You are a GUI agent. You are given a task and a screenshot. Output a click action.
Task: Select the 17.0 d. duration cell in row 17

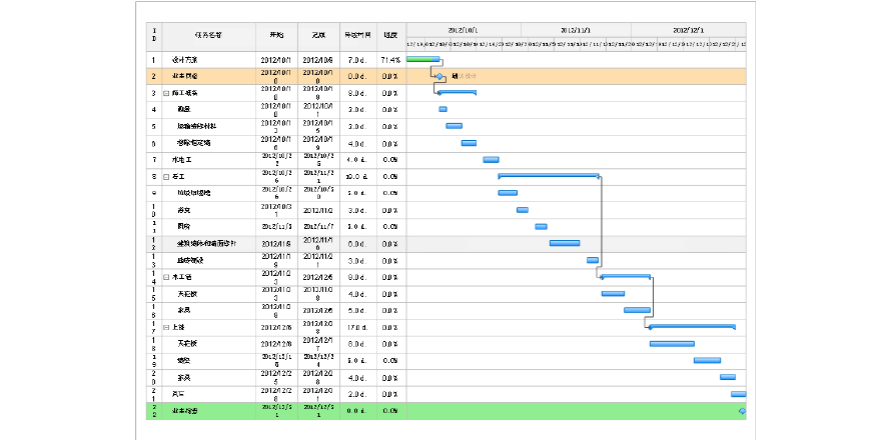point(357,327)
